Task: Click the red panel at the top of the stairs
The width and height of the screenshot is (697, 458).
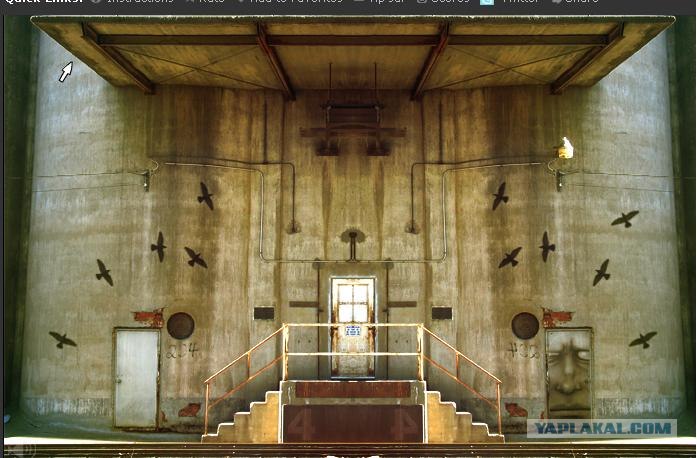Action: tap(353, 390)
